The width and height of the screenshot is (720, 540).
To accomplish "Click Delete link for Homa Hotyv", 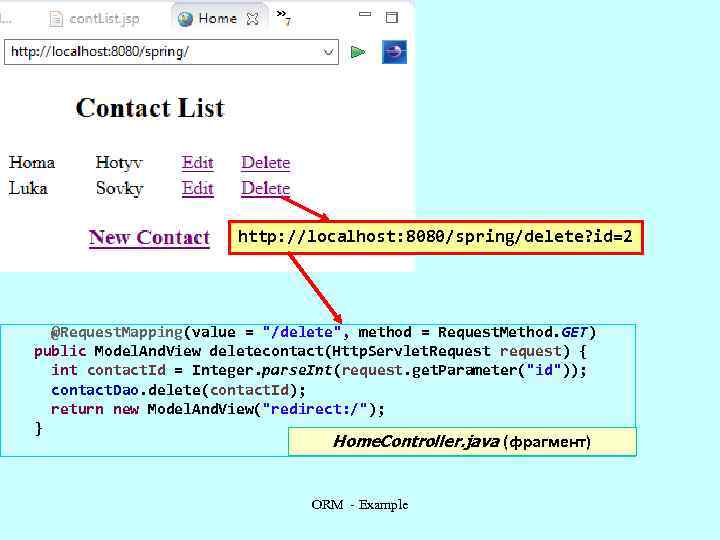I will pyautogui.click(x=265, y=163).
